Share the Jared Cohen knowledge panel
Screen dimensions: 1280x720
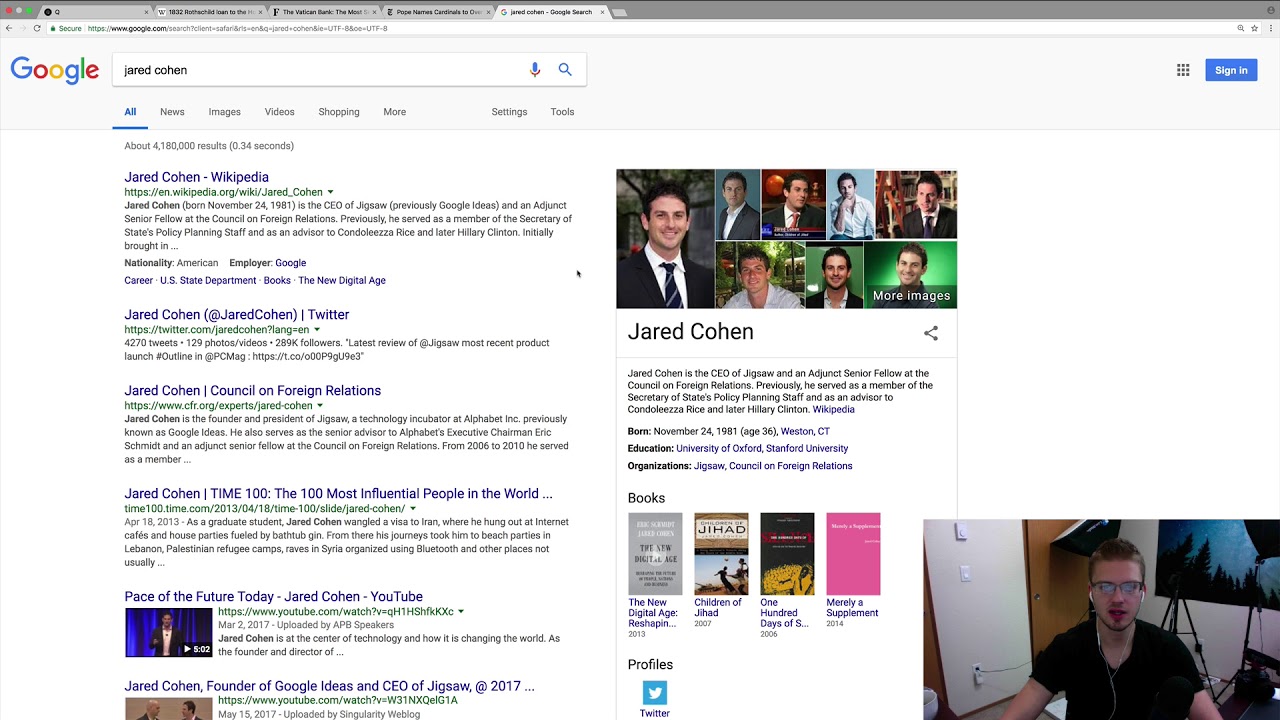point(931,333)
